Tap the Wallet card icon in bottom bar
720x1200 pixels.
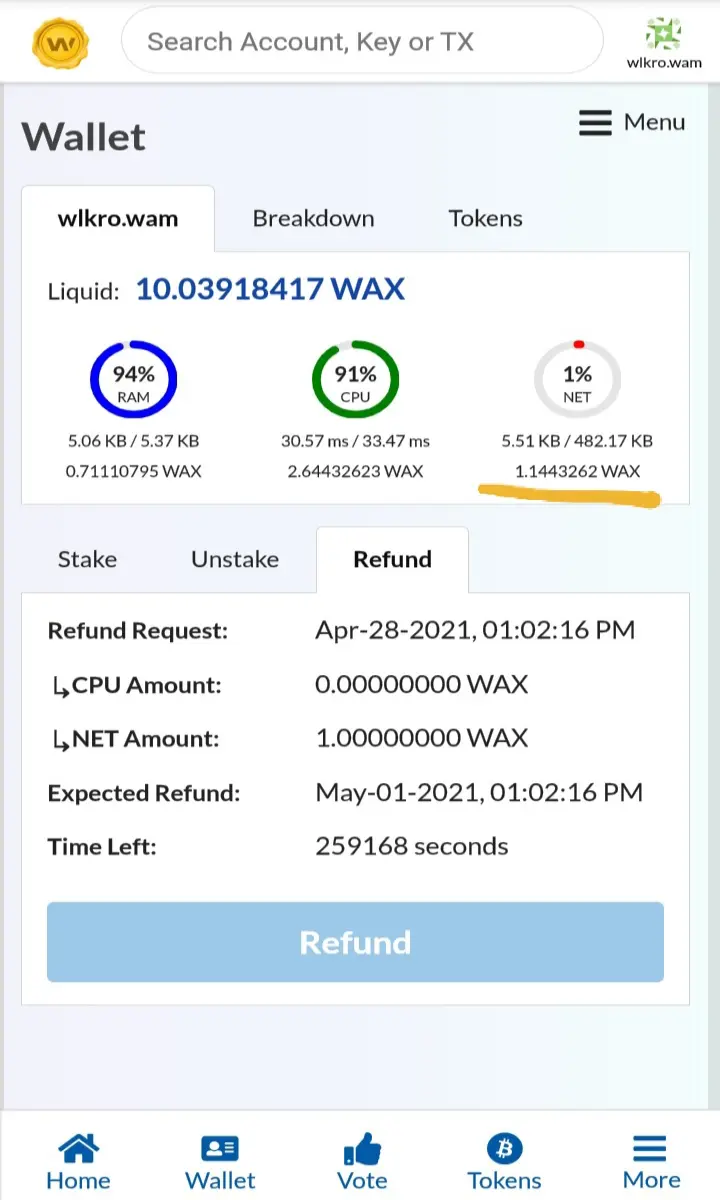[x=220, y=1148]
